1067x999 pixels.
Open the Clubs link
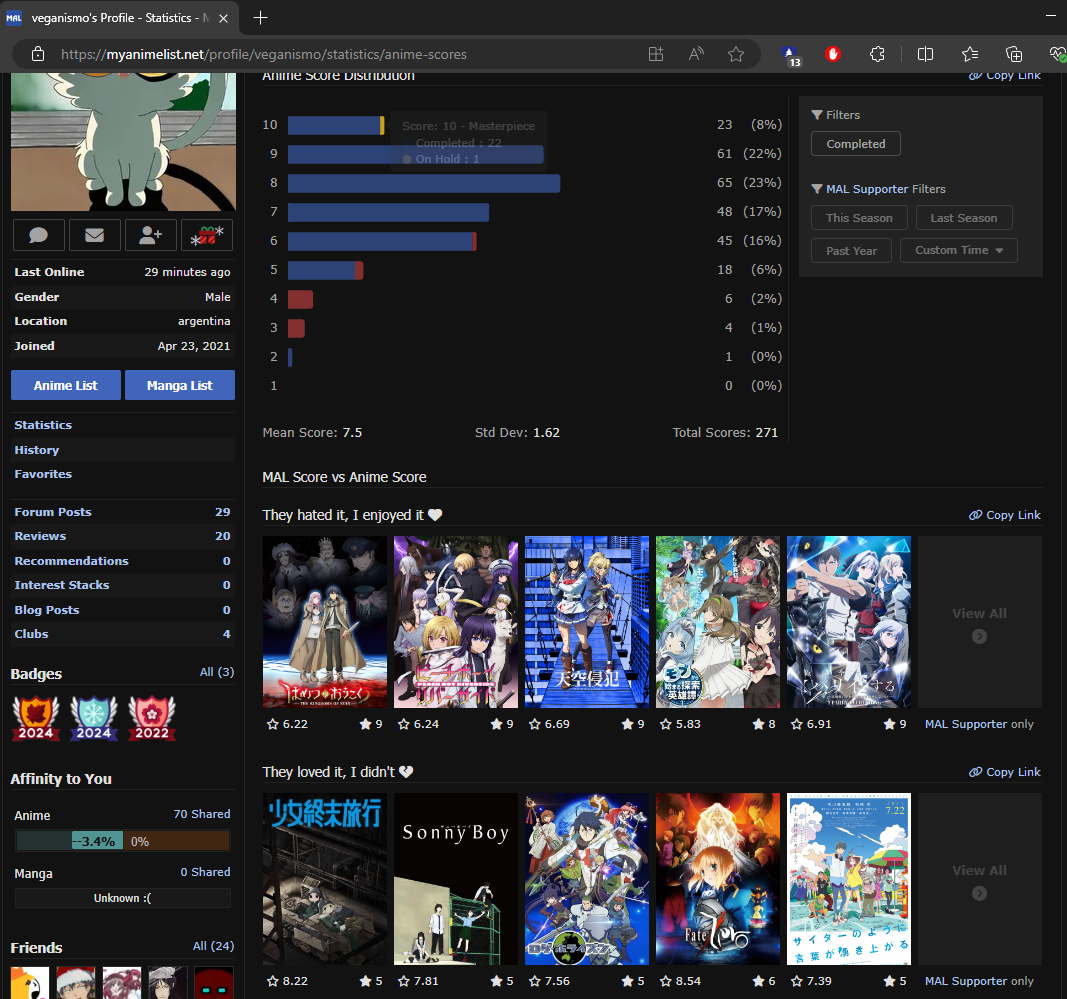[x=31, y=634]
